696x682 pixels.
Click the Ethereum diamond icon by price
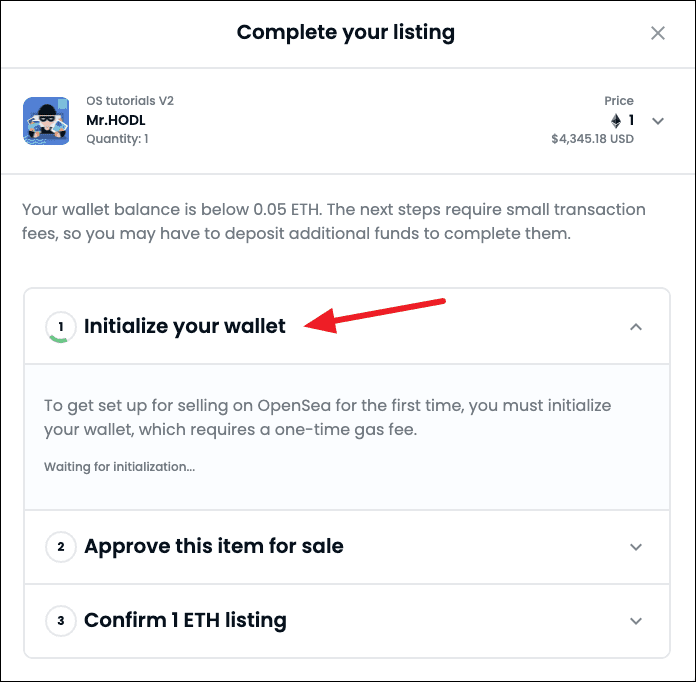[616, 120]
